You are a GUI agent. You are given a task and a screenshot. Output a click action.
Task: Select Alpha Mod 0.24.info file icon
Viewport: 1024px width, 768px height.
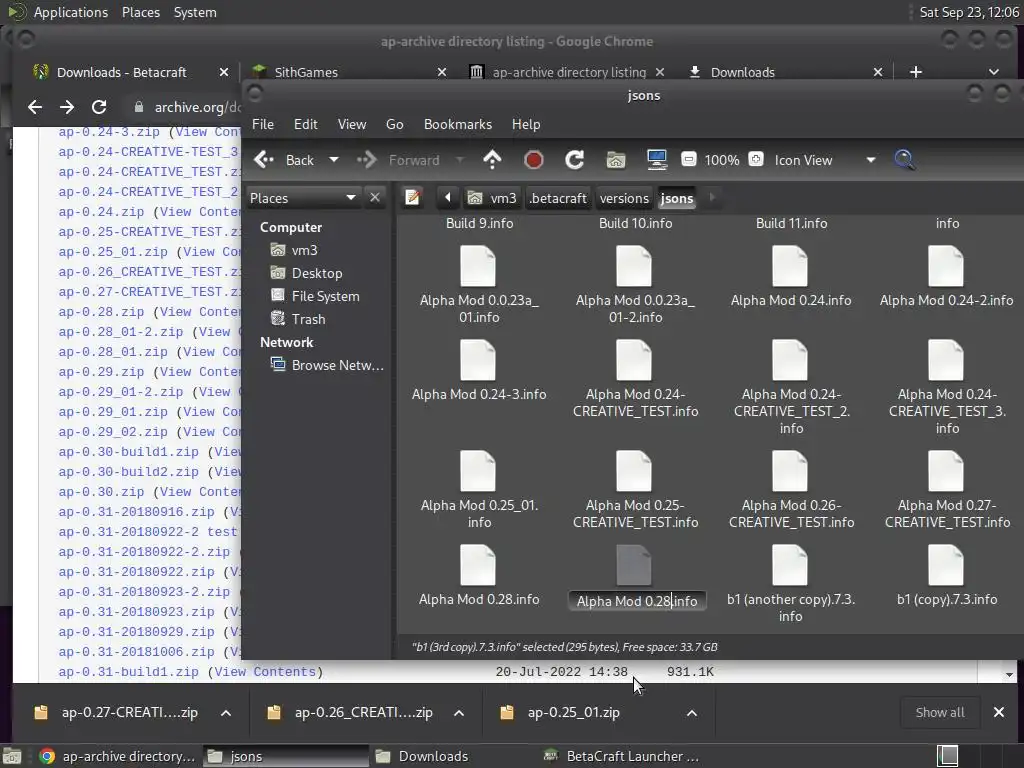click(x=790, y=266)
